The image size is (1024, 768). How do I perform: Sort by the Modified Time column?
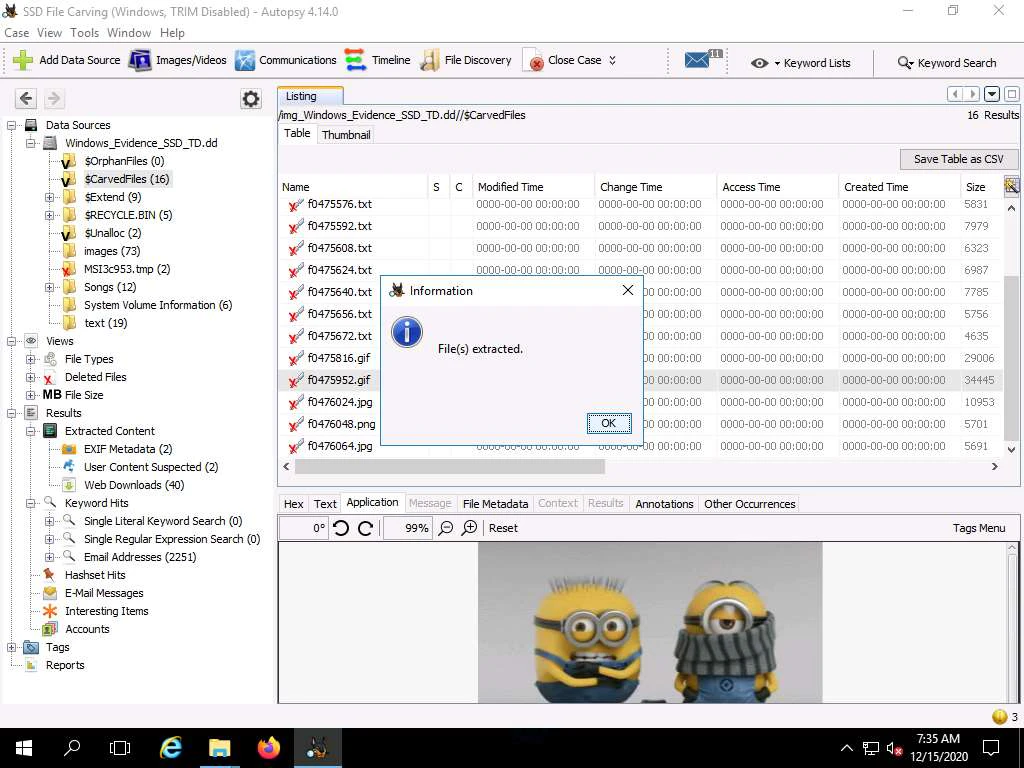(x=532, y=187)
